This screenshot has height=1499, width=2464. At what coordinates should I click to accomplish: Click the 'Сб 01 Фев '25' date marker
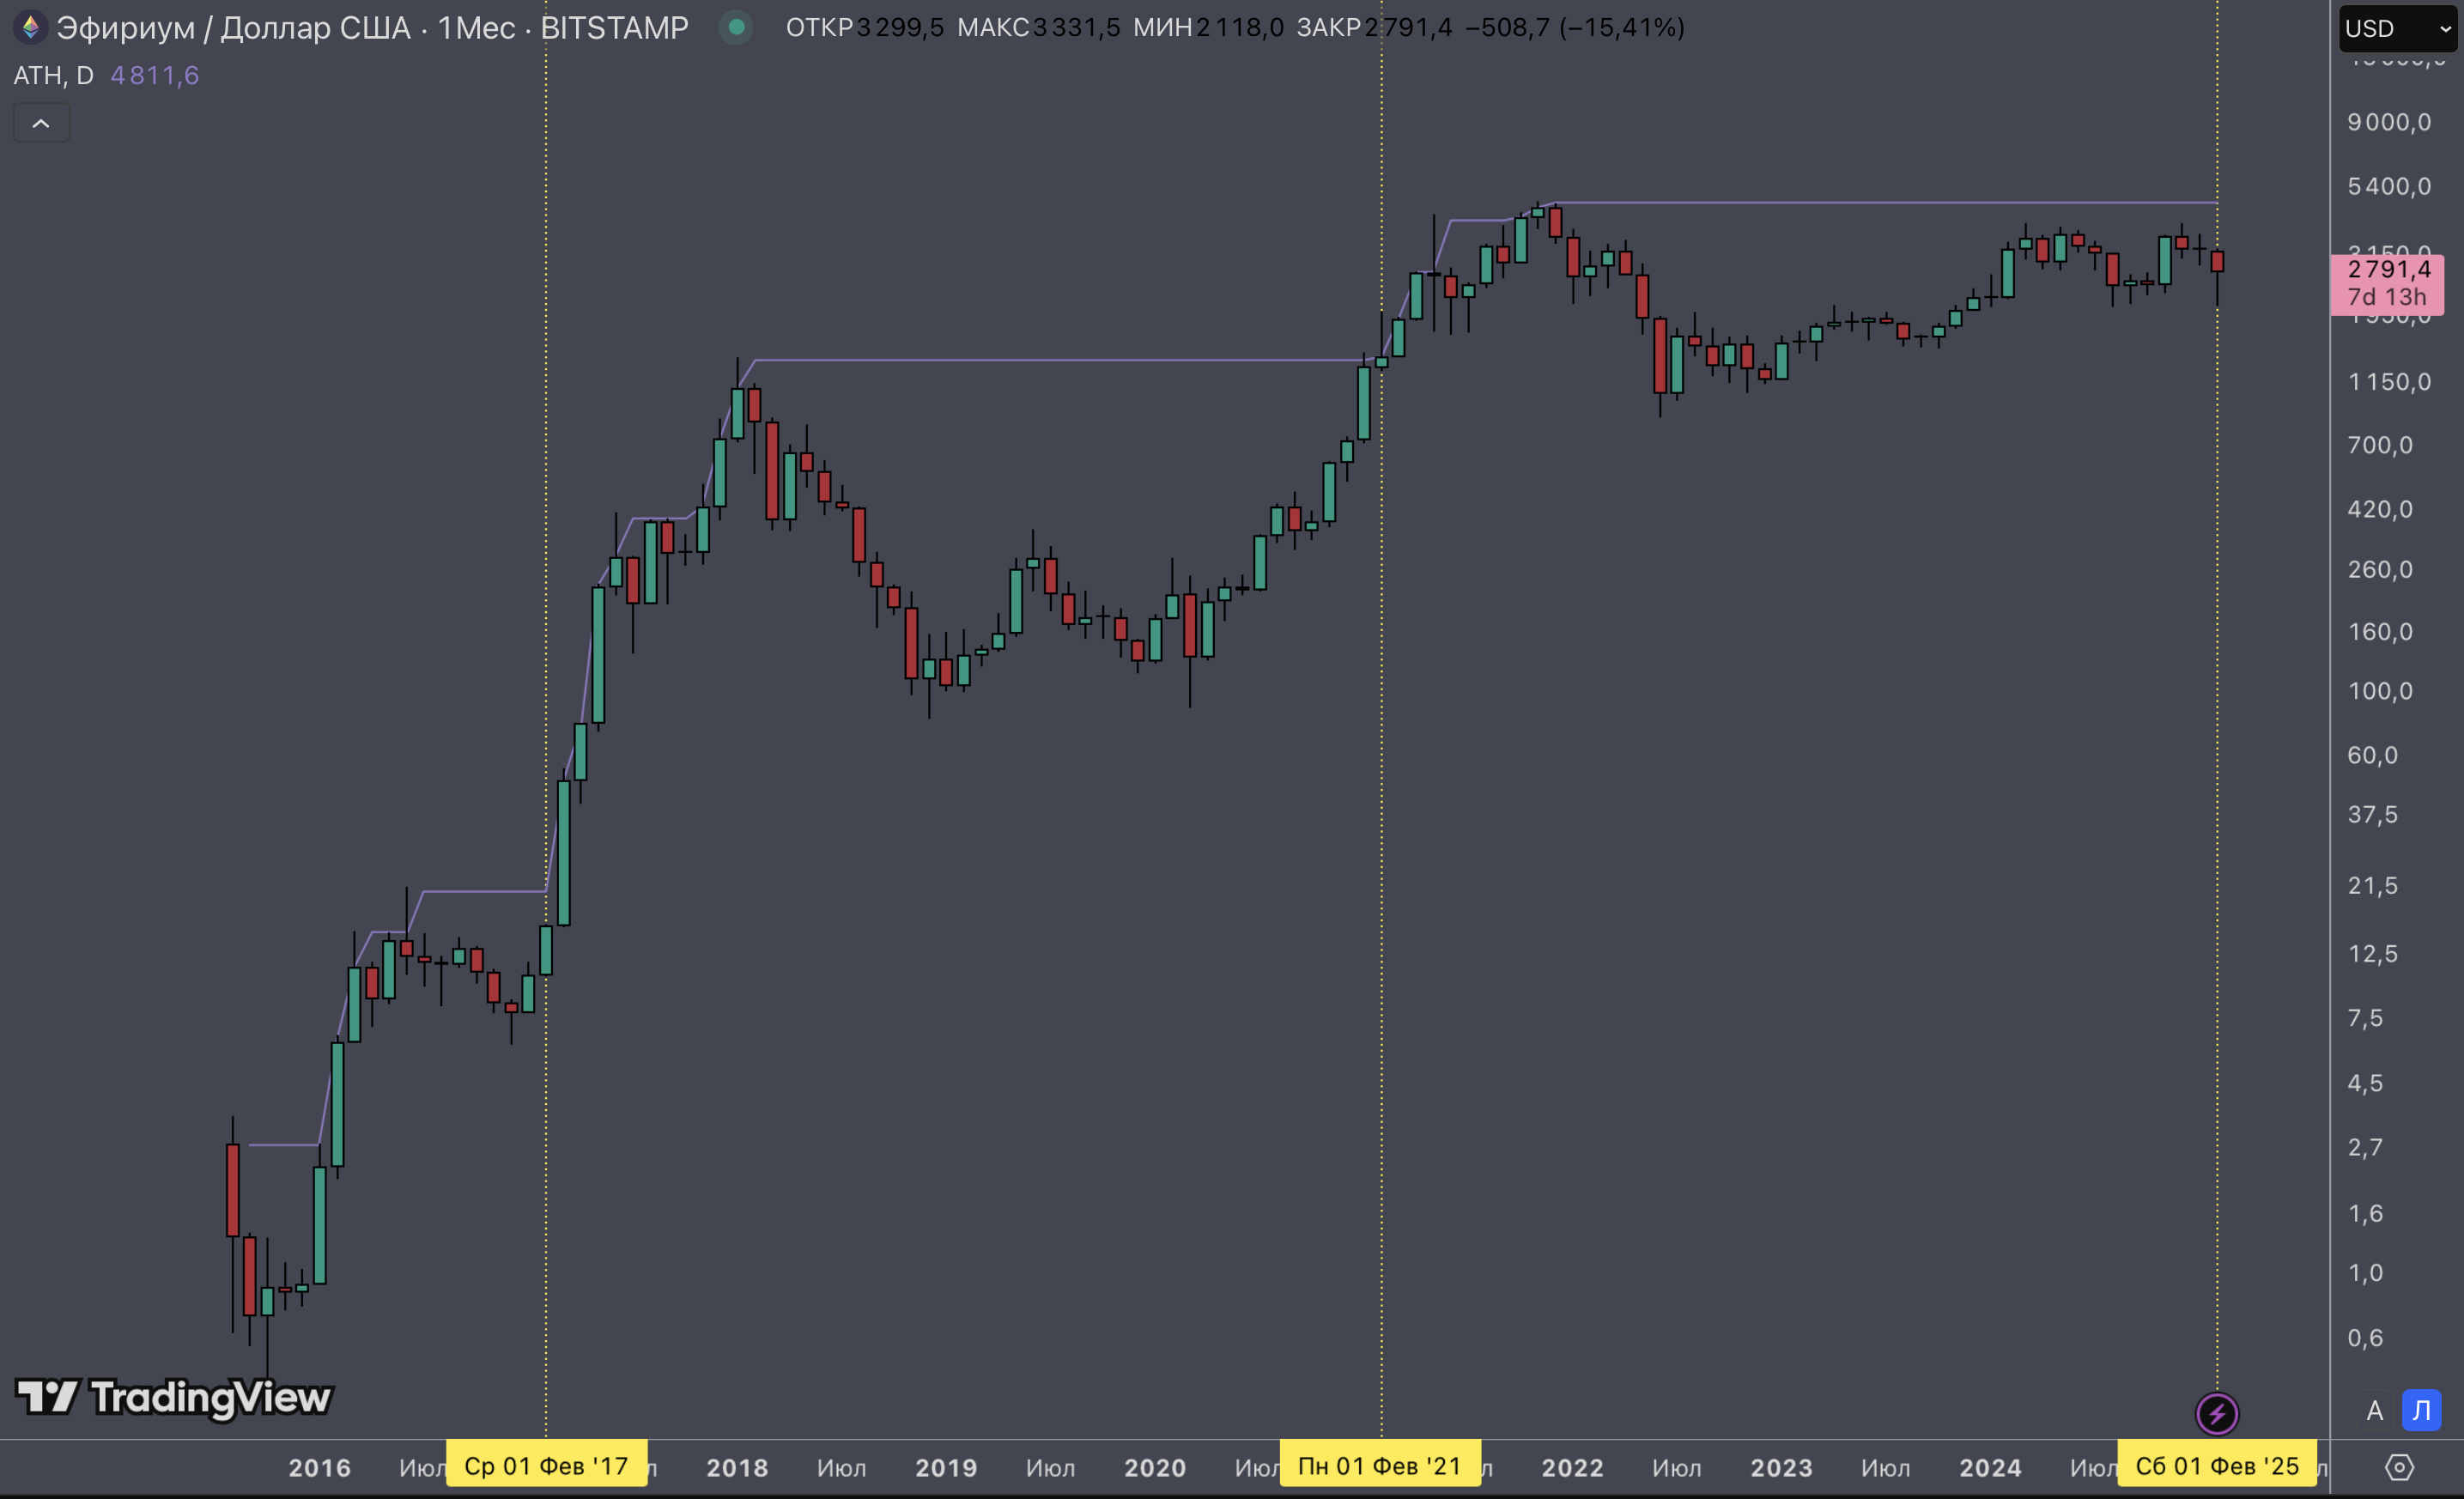click(x=2216, y=1465)
